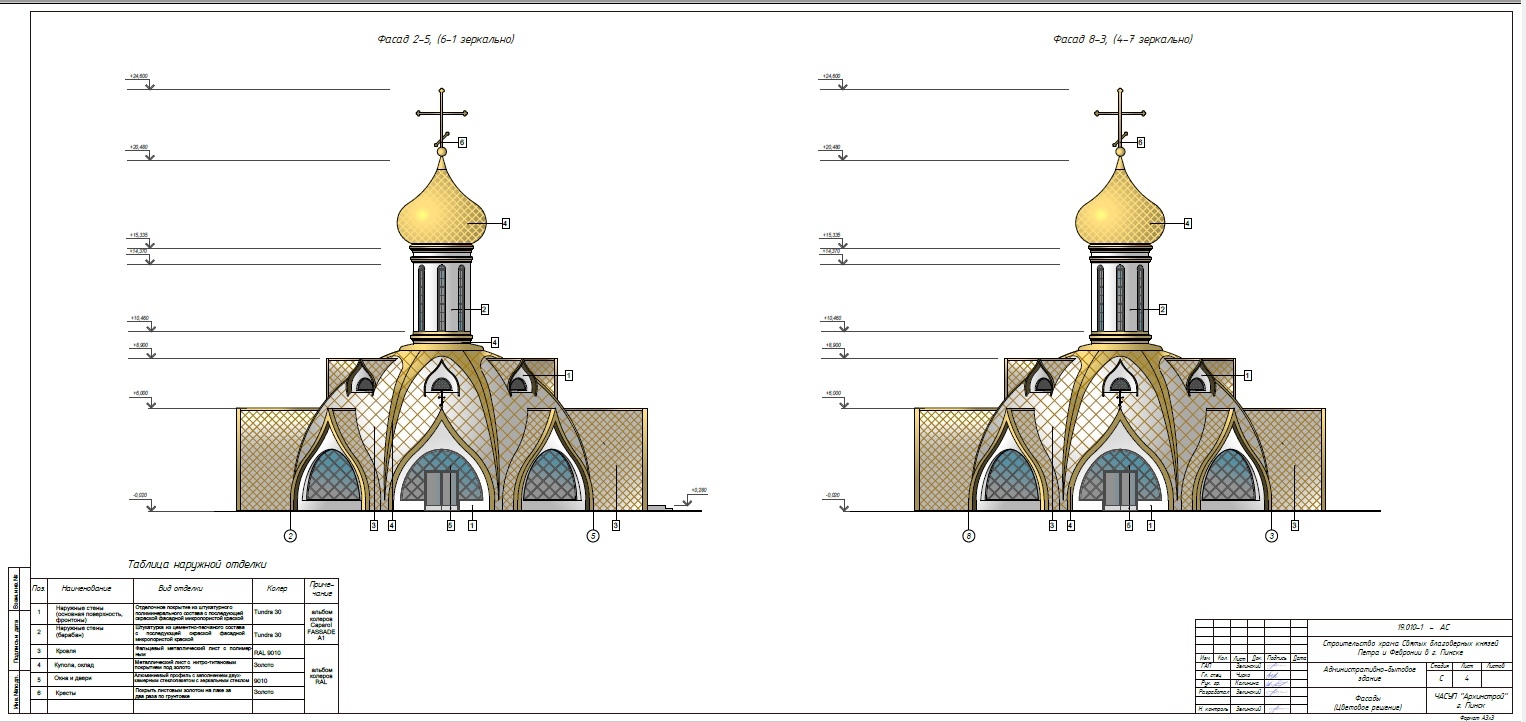The width and height of the screenshot is (1526, 722).
Task: Click the 'Колер' column header
Action: tap(277, 589)
